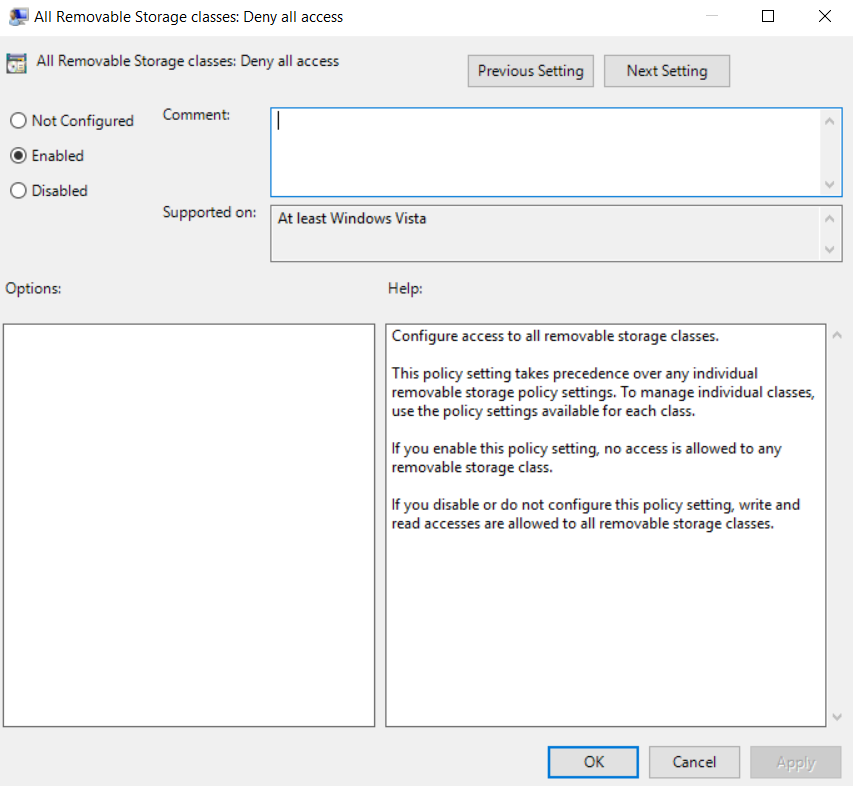Screen dimensions: 853x786
Task: Click the 'If you enable this policy setting' paragraph
Action: (586, 458)
